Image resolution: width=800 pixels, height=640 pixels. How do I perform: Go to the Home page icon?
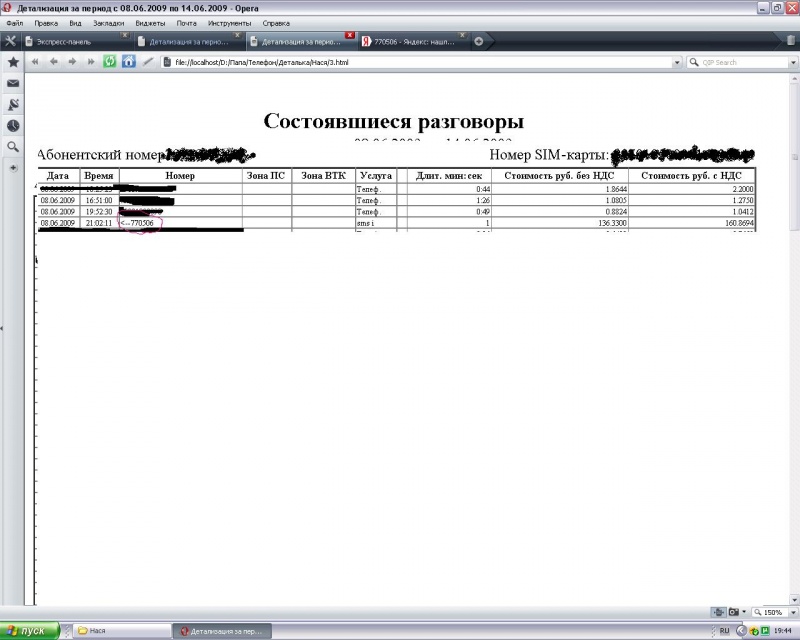128,61
